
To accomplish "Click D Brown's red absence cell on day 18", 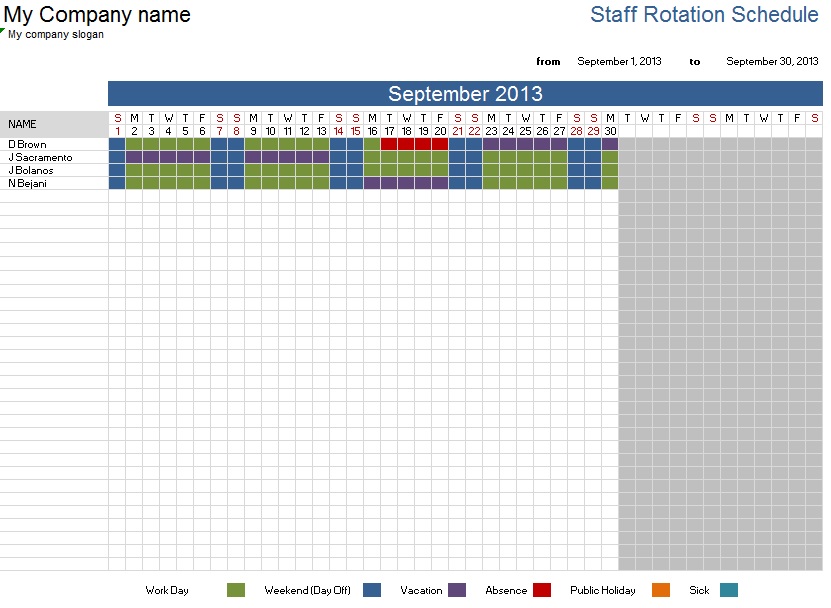I will click(406, 144).
